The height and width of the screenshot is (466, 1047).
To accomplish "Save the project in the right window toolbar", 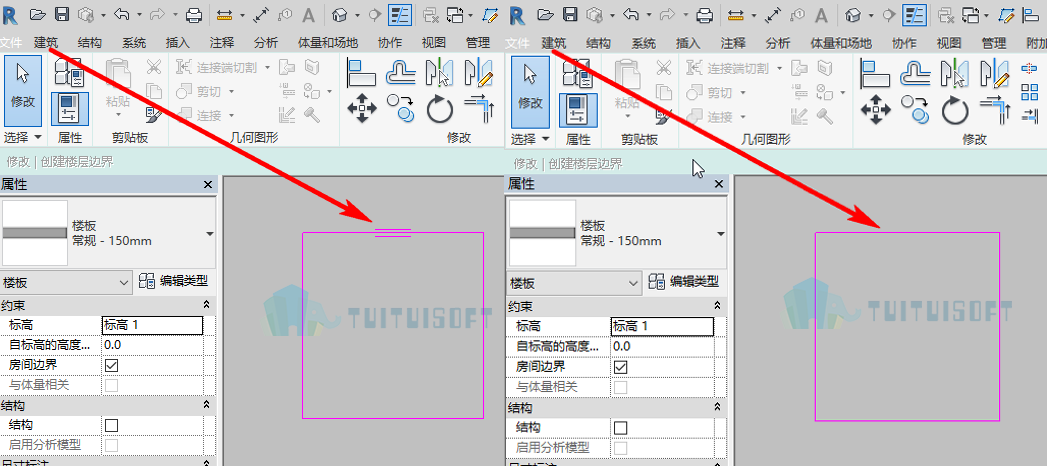I will click(570, 14).
